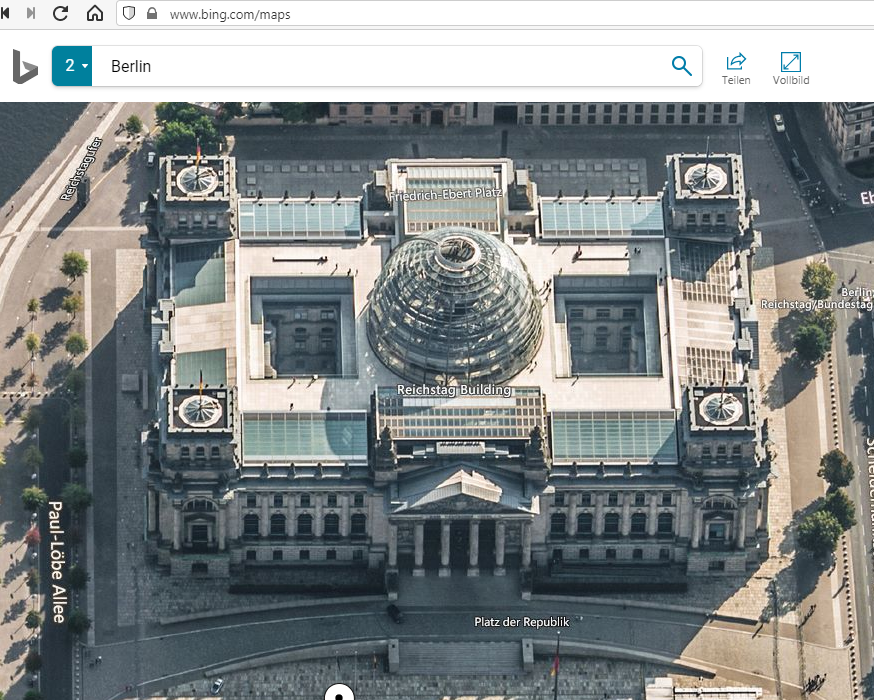Expand the number 2 directions dropdown

pyautogui.click(x=72, y=66)
